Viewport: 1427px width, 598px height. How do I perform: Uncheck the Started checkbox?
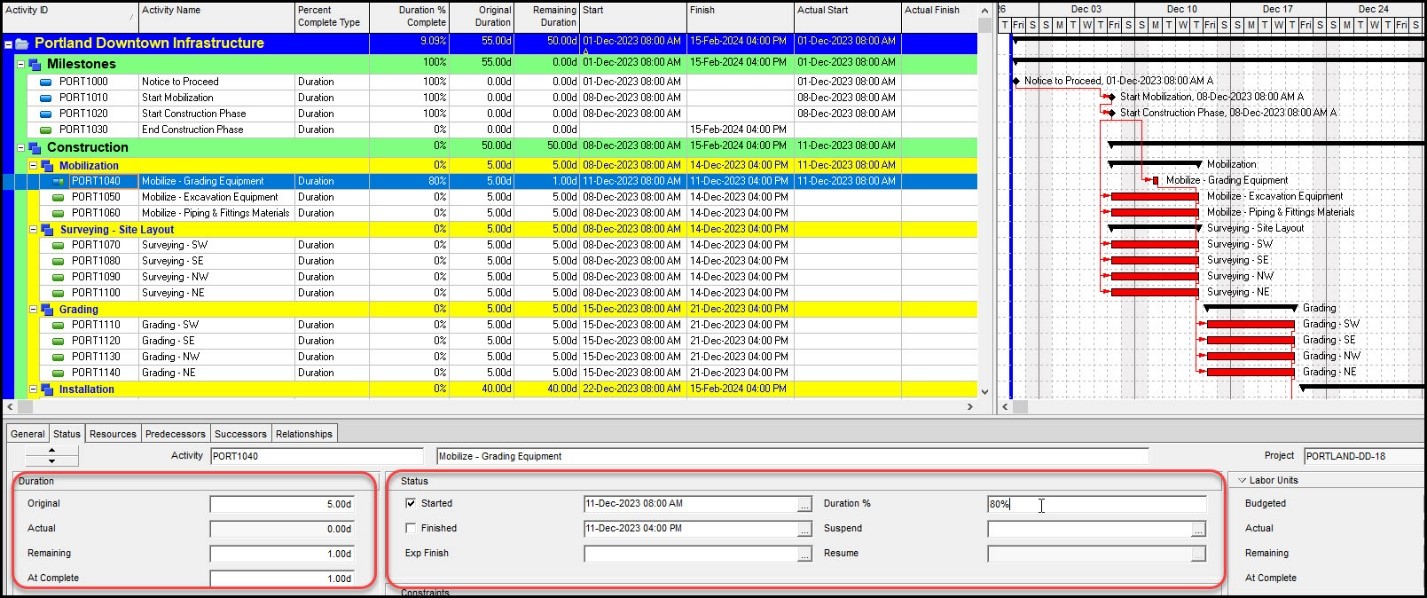tap(410, 504)
